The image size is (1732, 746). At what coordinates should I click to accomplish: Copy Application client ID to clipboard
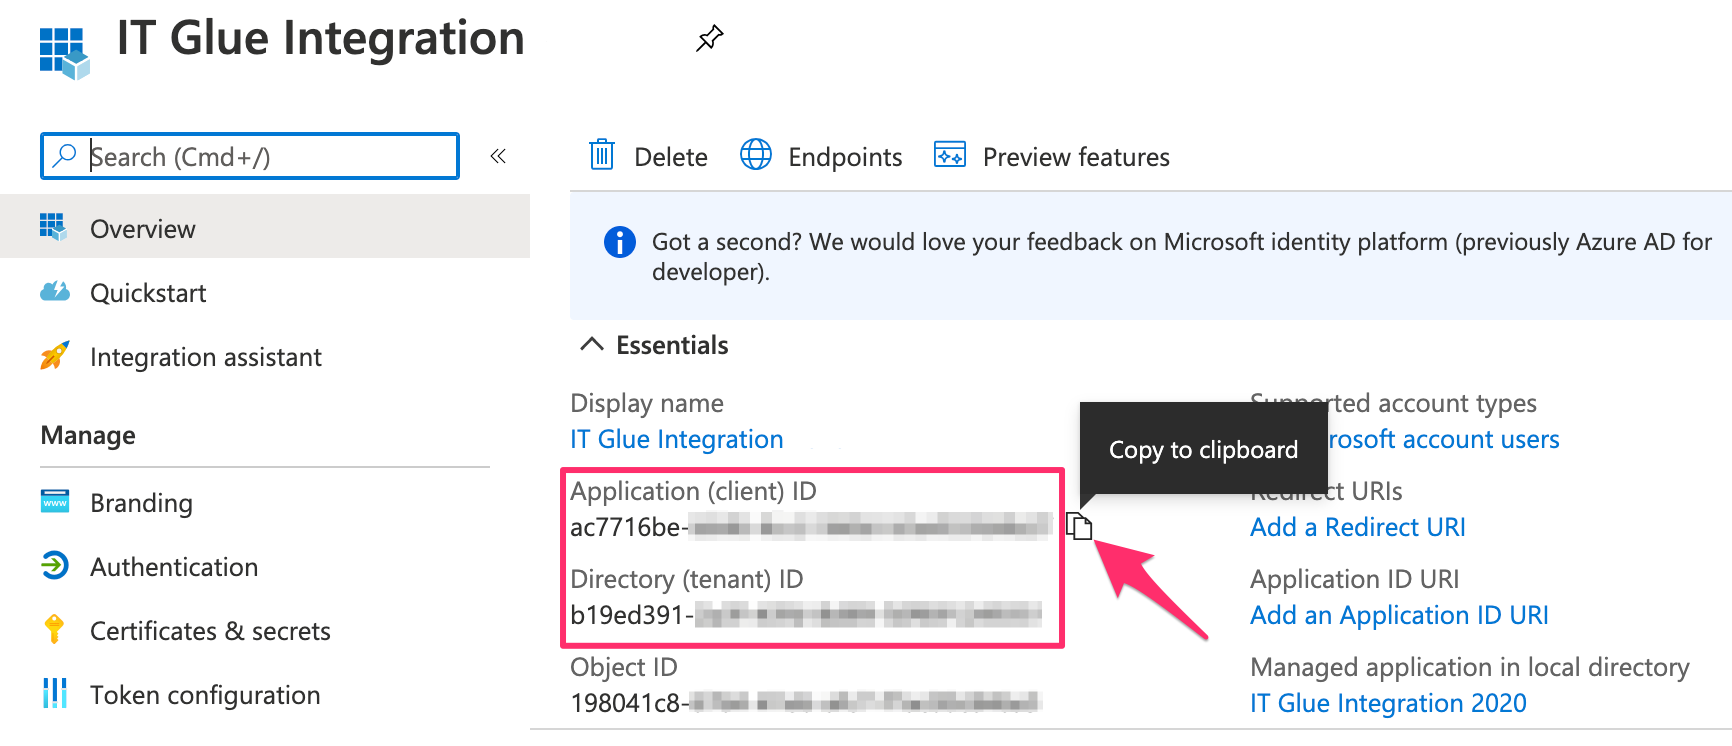[1078, 526]
